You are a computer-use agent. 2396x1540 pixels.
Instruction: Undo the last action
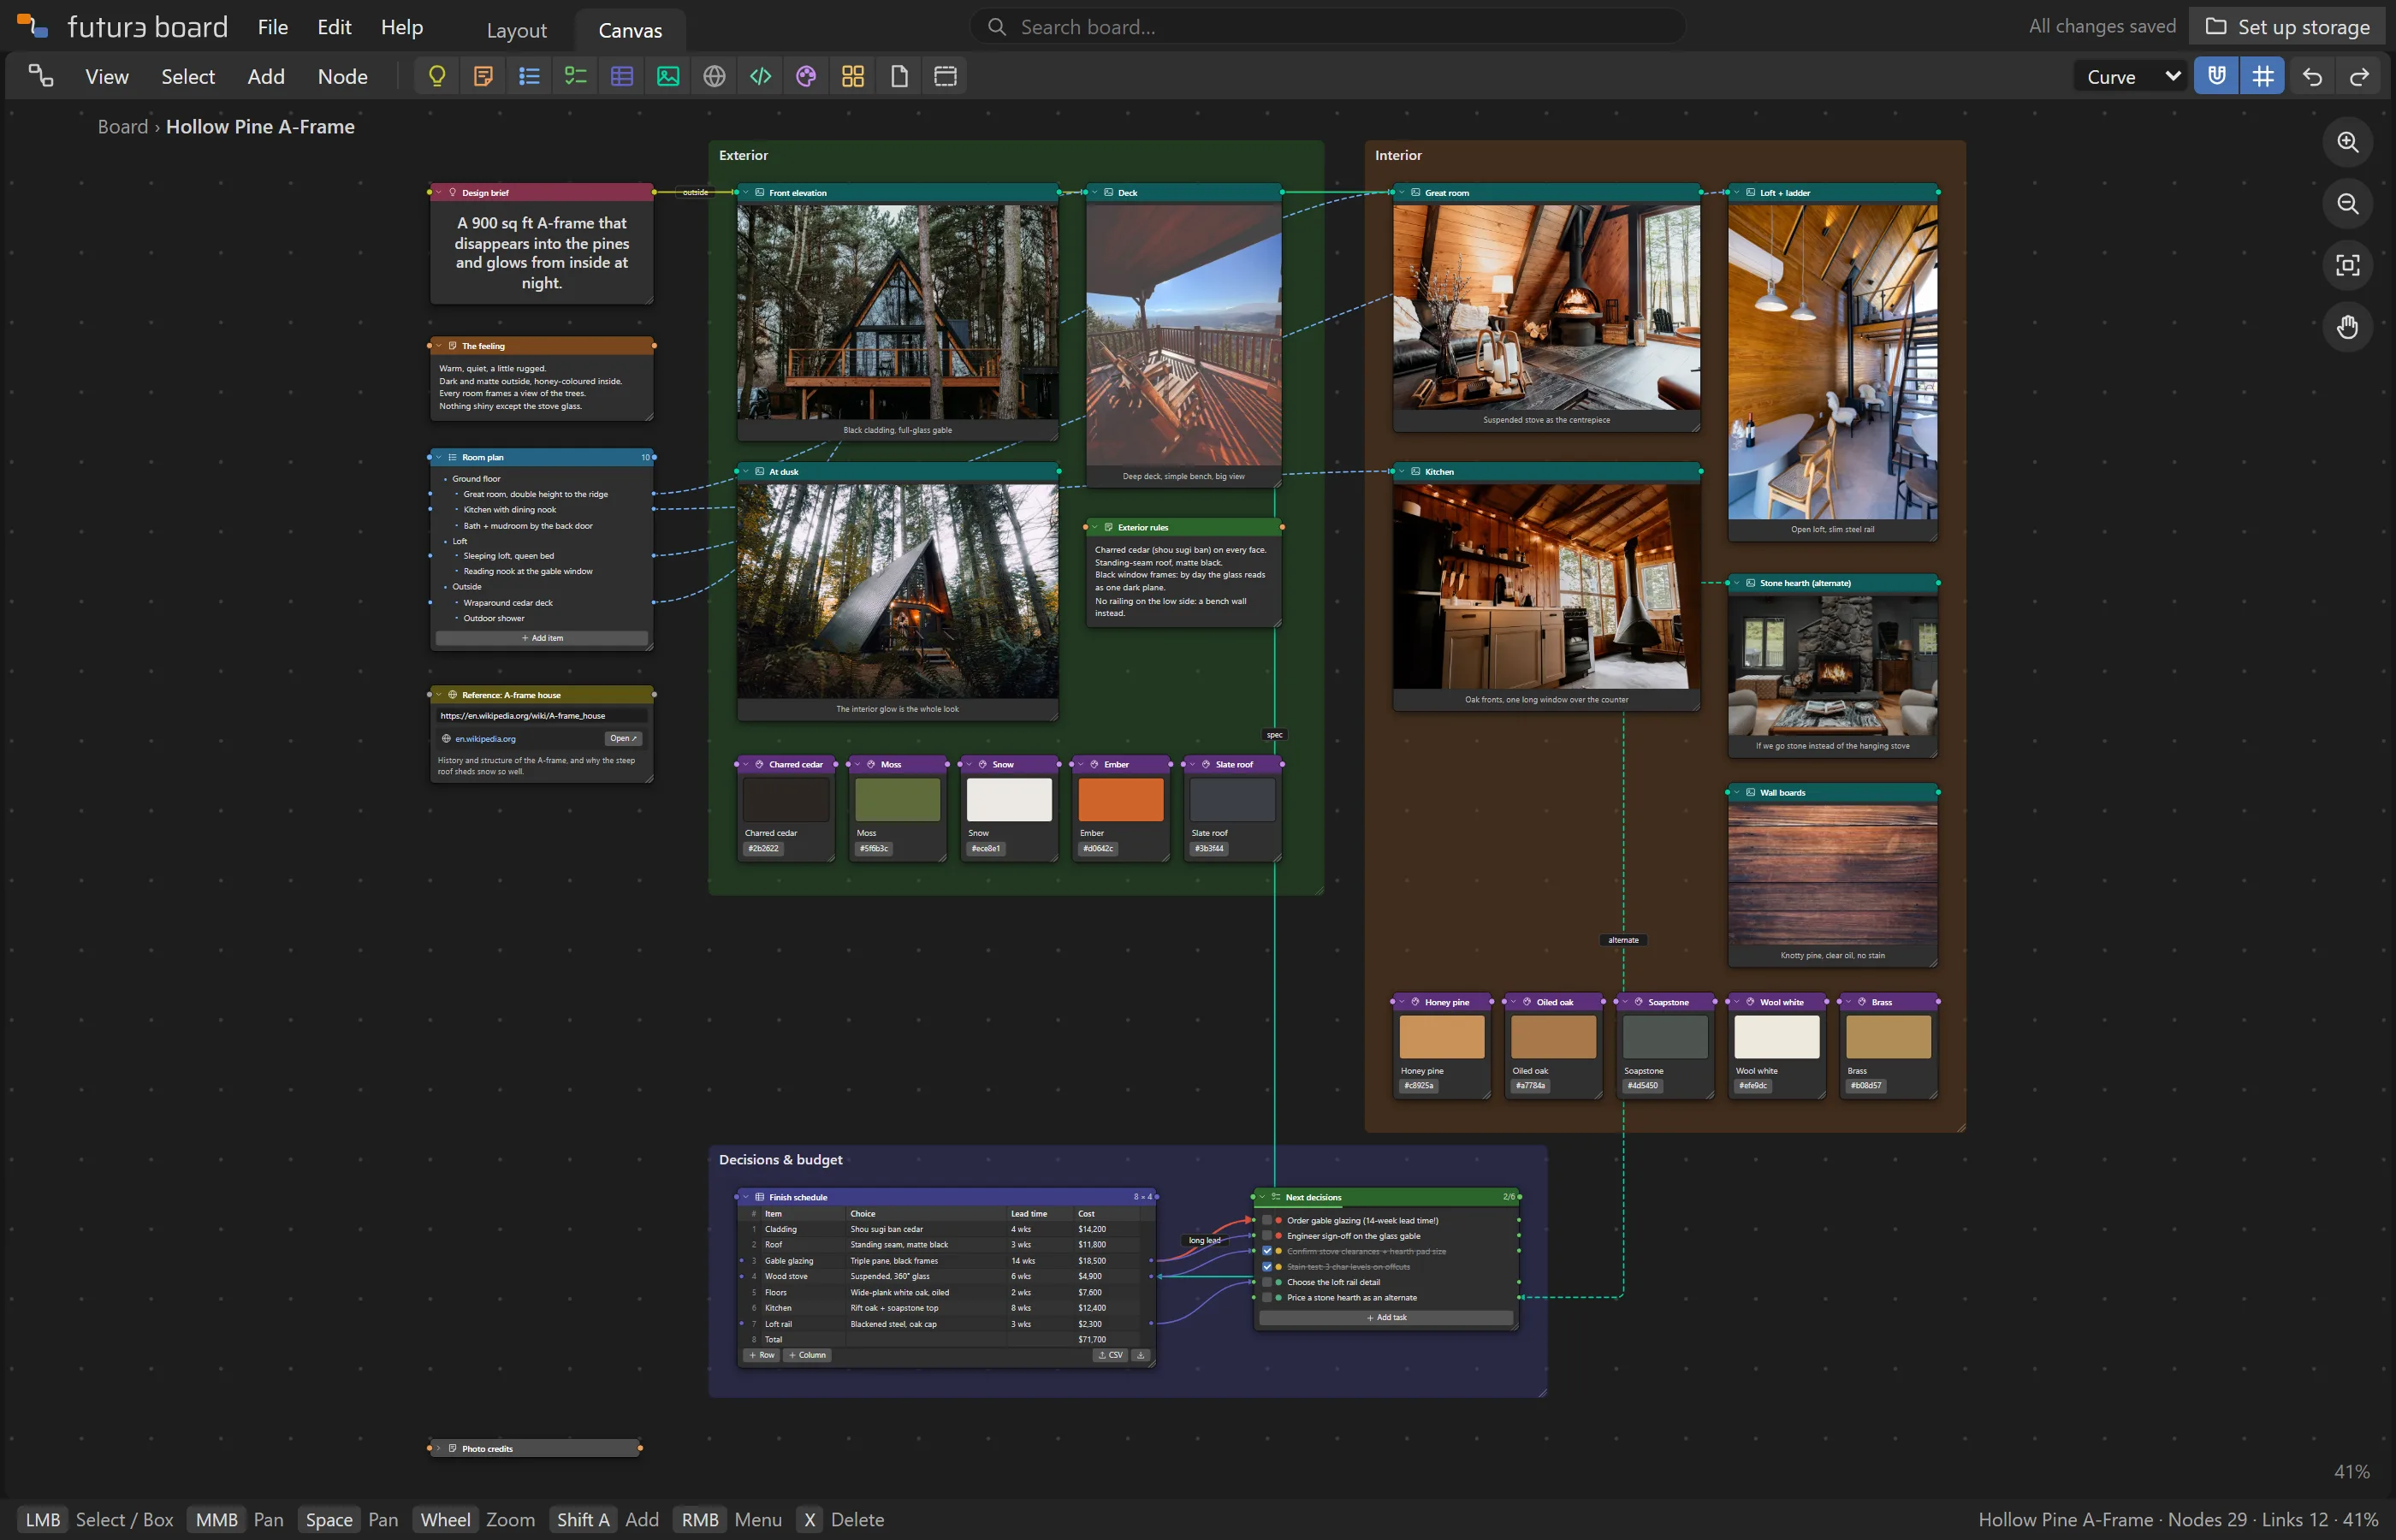(x=2312, y=76)
